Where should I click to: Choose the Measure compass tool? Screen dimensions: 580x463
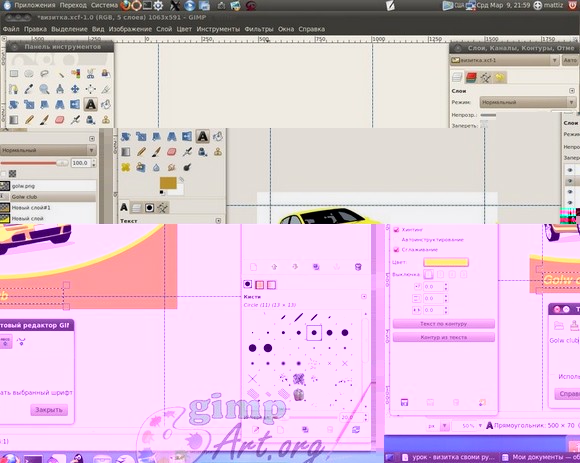point(60,89)
